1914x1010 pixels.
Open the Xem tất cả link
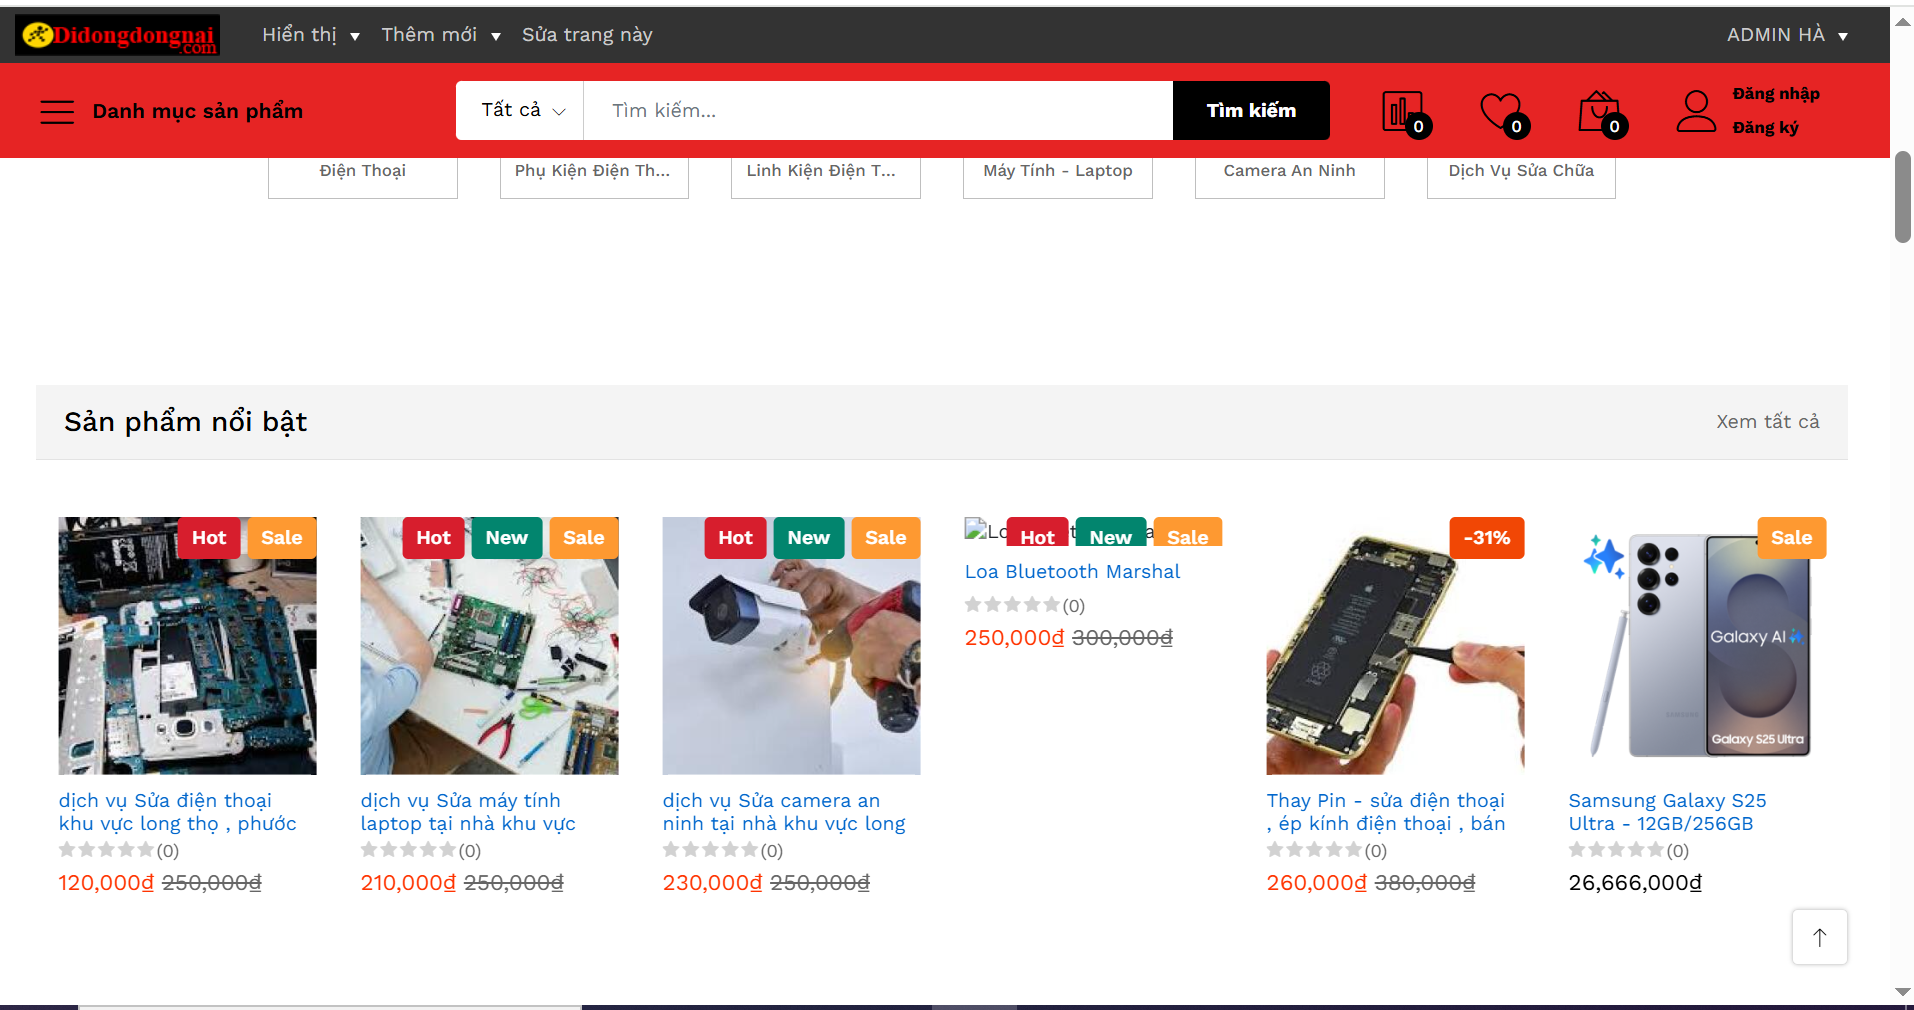click(1767, 421)
